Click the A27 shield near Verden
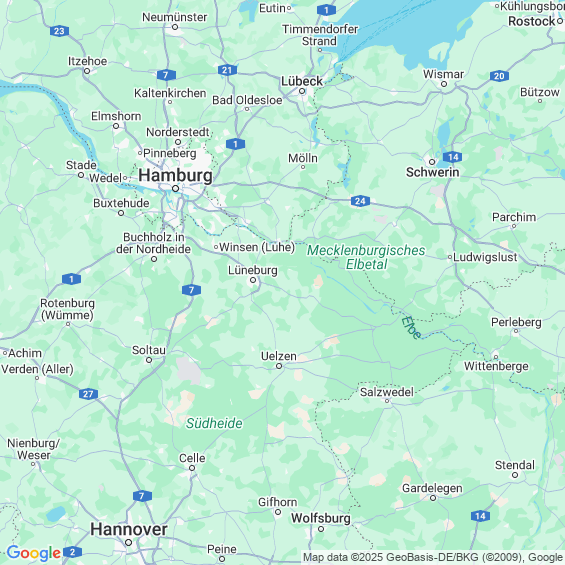 click(x=88, y=394)
